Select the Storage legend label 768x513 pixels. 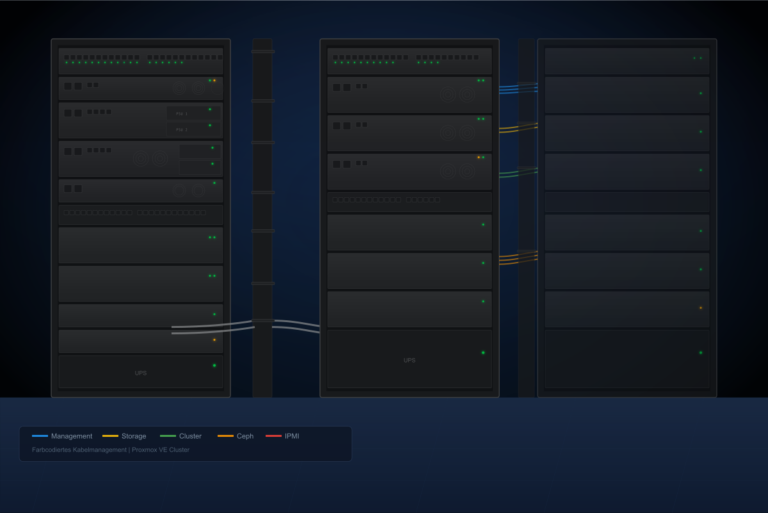coord(134,436)
